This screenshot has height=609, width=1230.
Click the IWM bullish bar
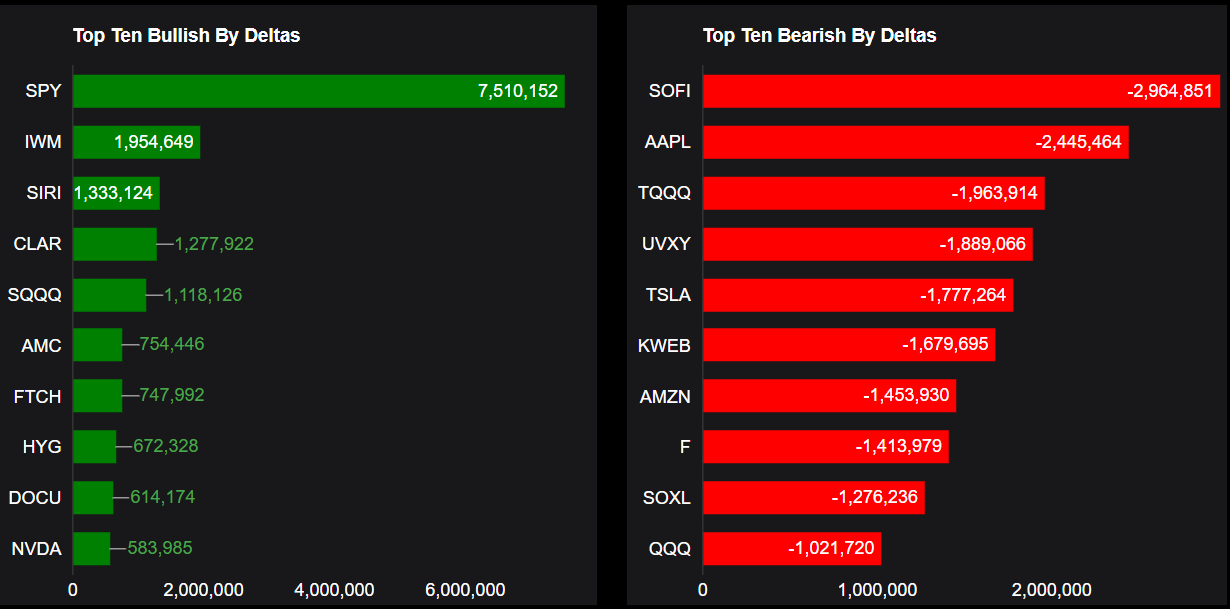[x=136, y=142]
